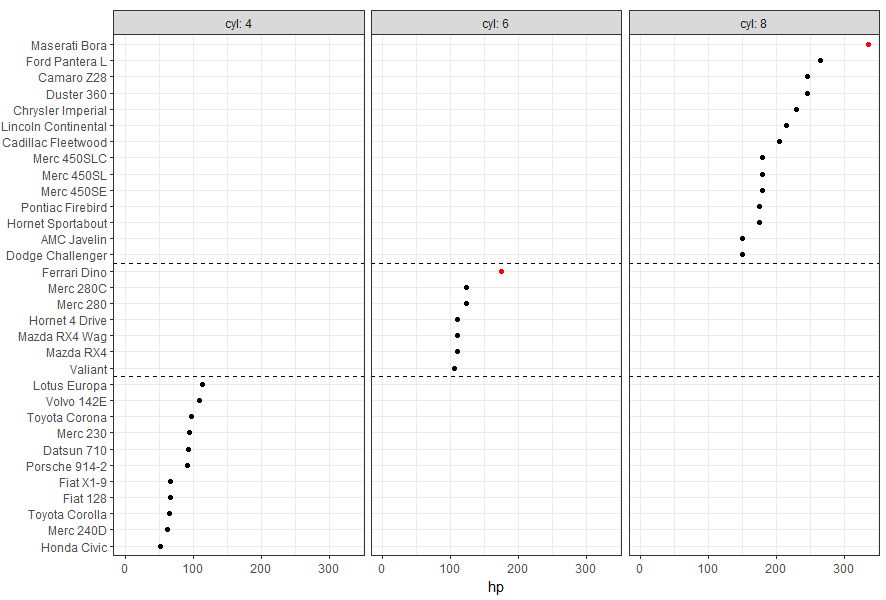Select the Cadillac Fleetwood data point
886x600 pixels.
point(780,142)
